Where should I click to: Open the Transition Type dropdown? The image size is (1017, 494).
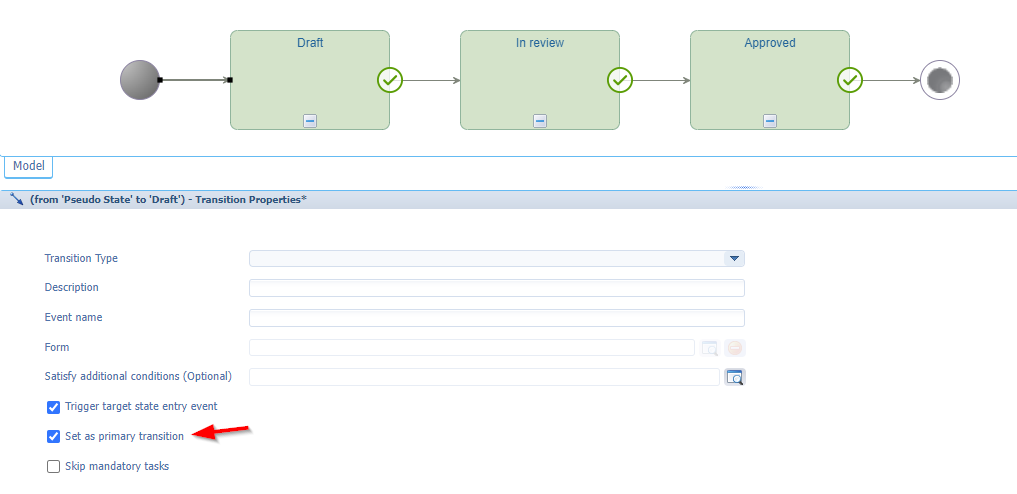coord(734,259)
